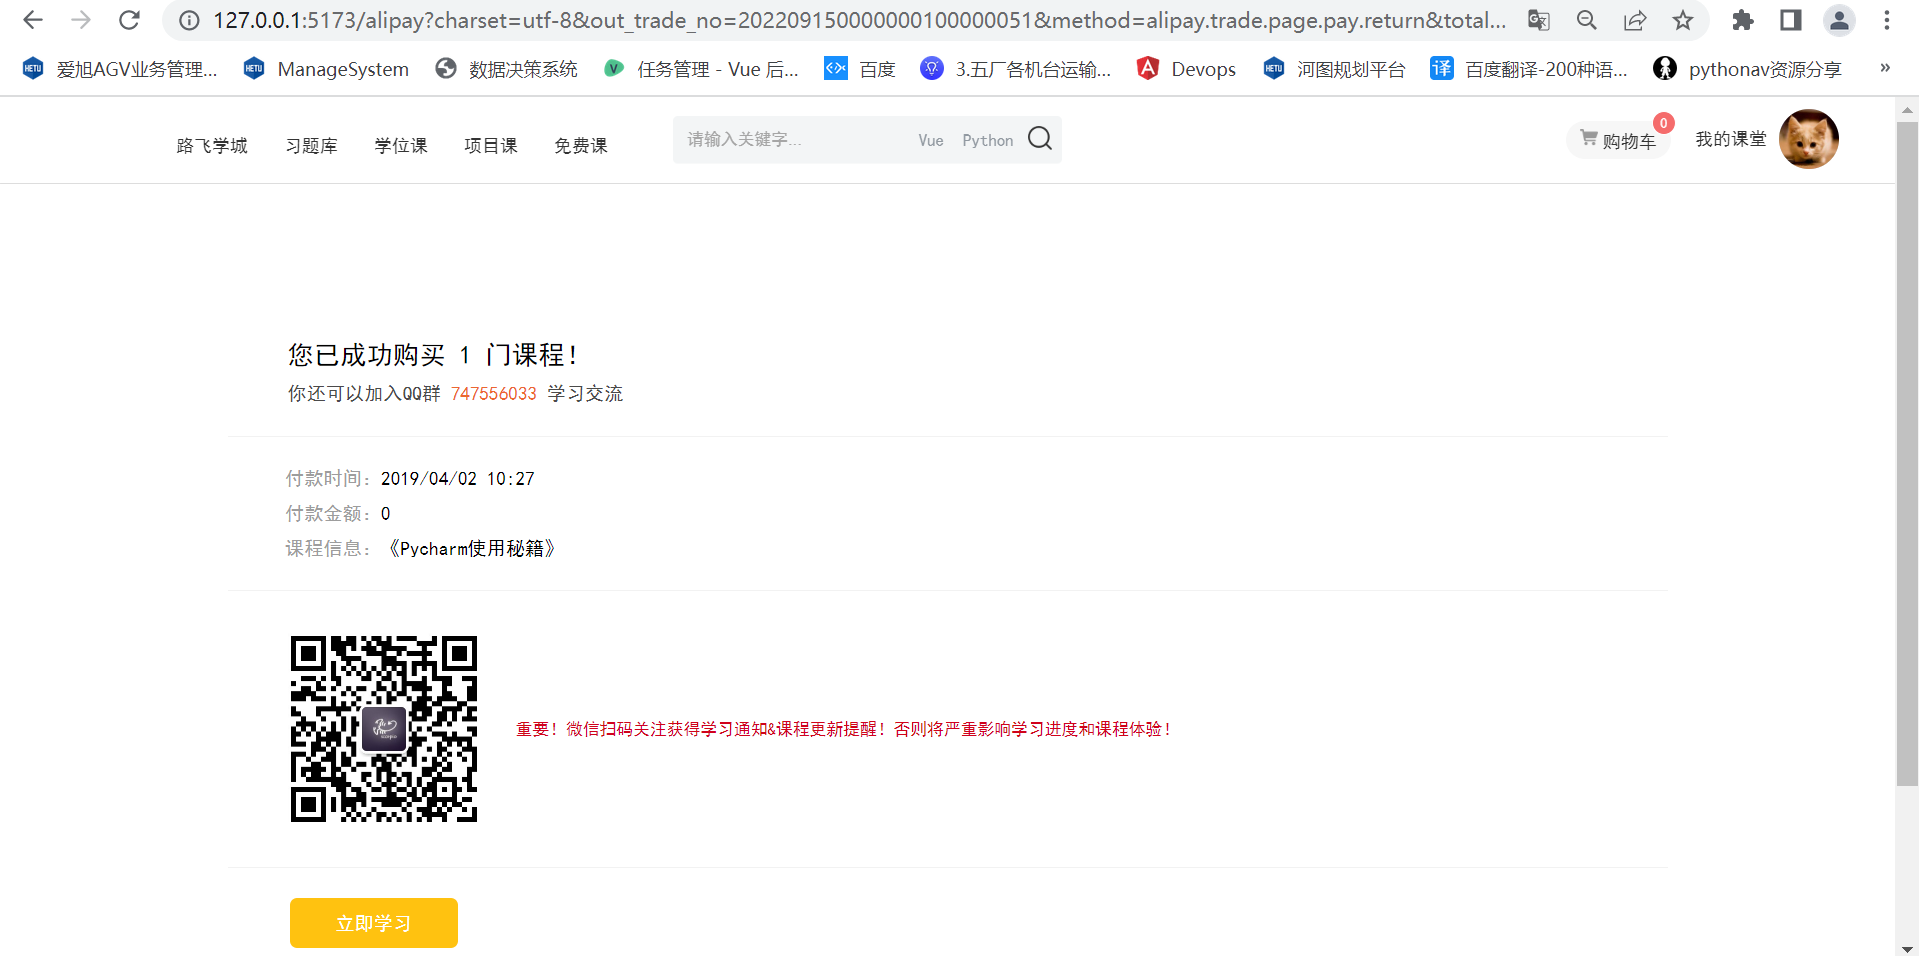Select the Python search suggestion
Viewport: 1919px width, 956px height.
pyautogui.click(x=988, y=141)
